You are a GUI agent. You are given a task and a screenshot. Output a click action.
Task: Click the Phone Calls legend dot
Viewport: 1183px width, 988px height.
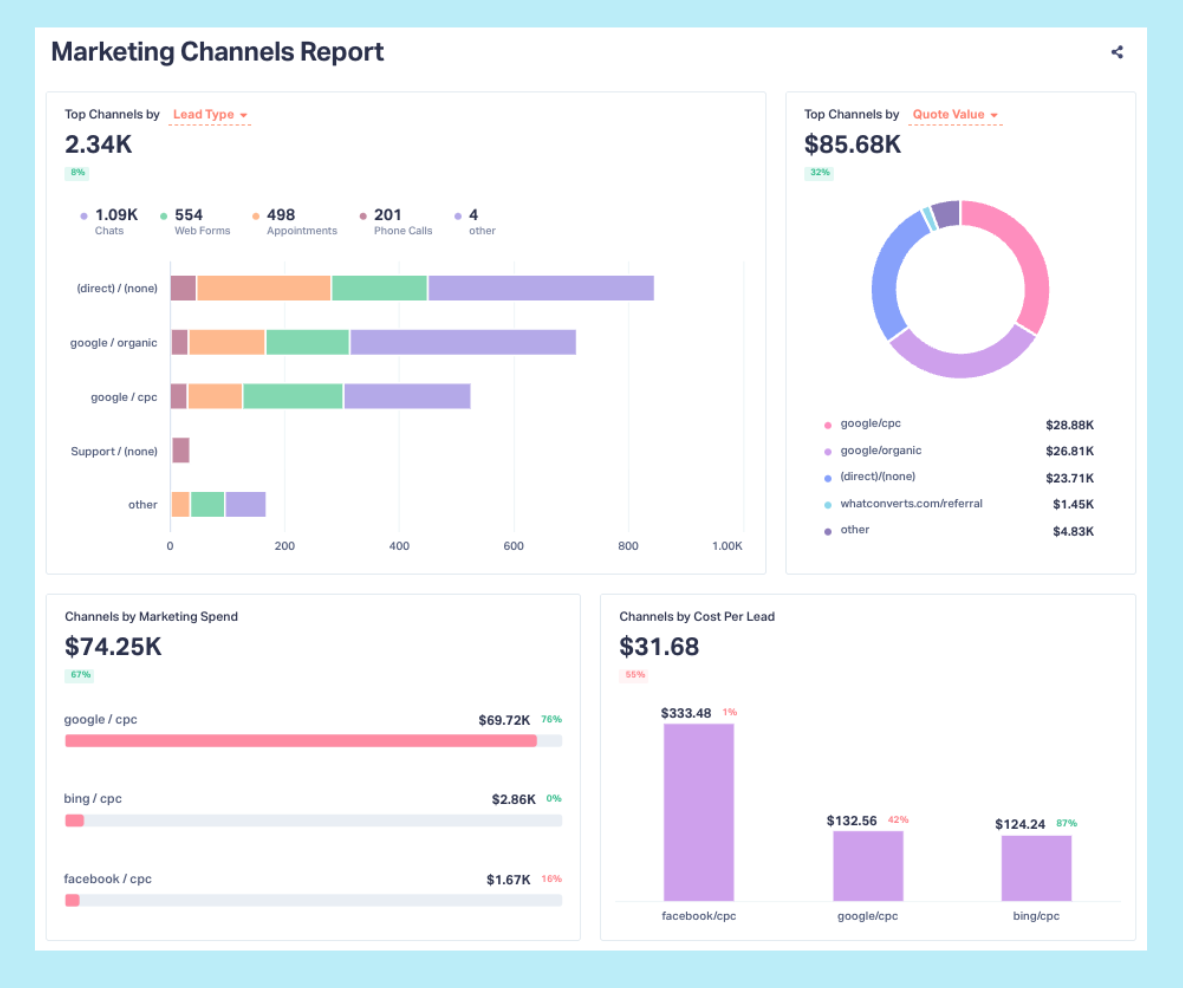click(x=363, y=215)
